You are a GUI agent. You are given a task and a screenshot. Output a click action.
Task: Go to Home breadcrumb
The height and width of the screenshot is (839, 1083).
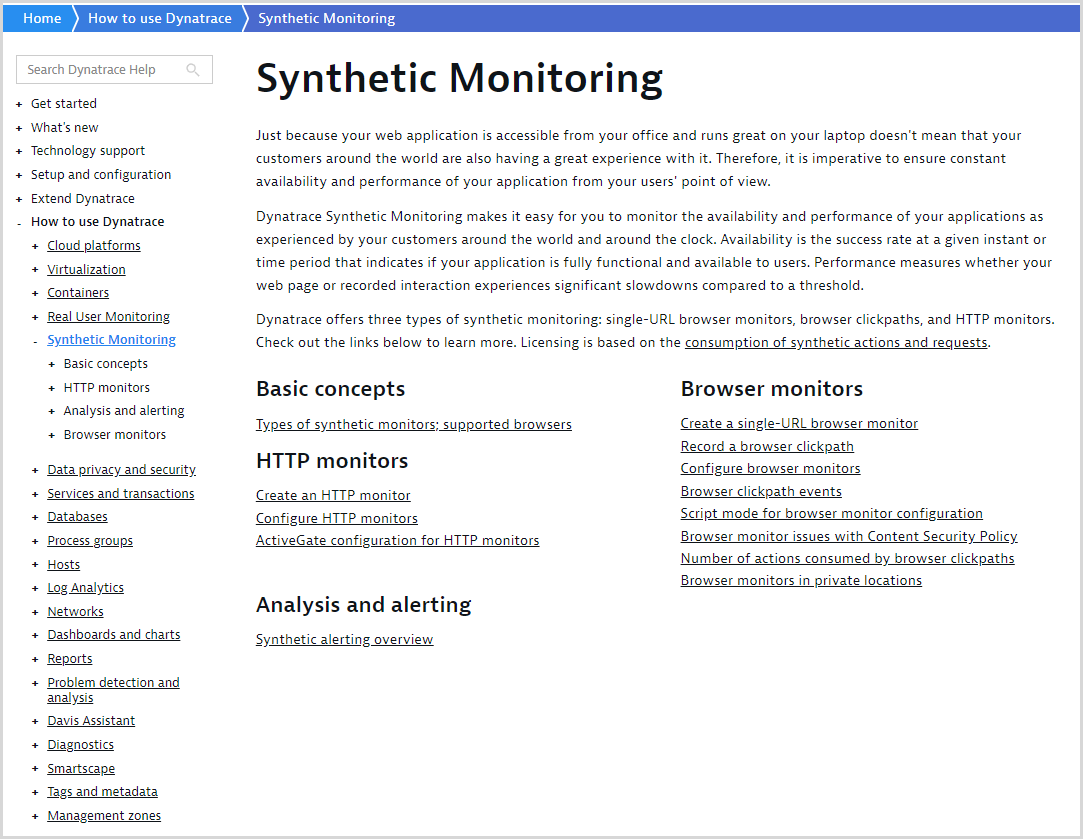click(x=42, y=19)
